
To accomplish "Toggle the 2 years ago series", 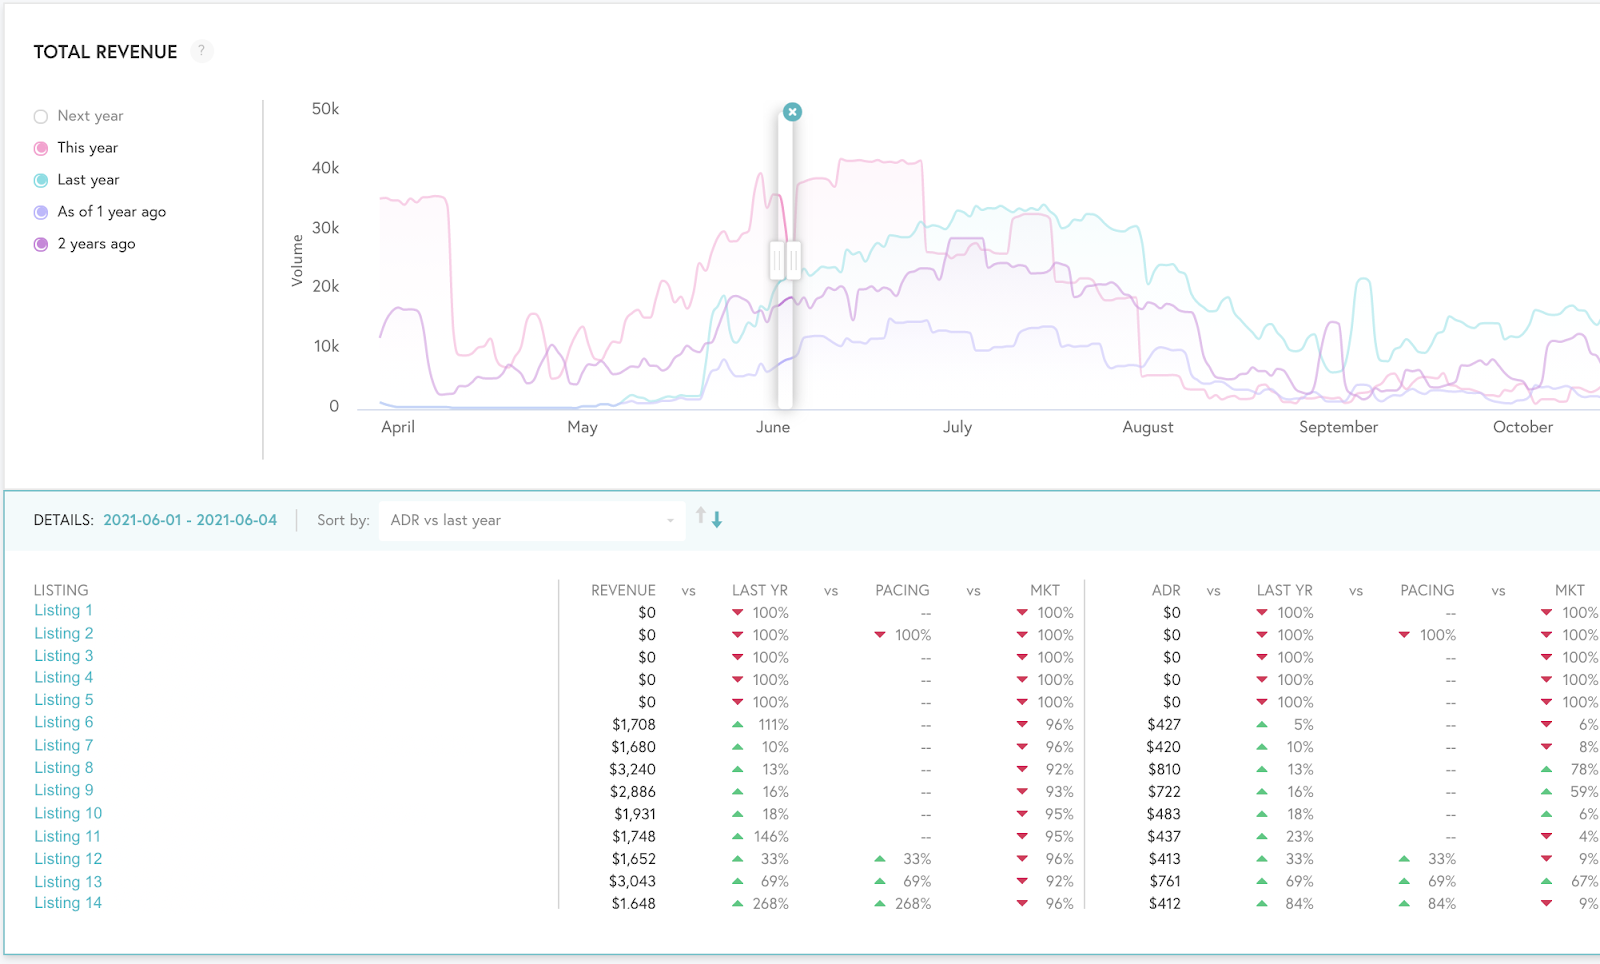I will (41, 245).
